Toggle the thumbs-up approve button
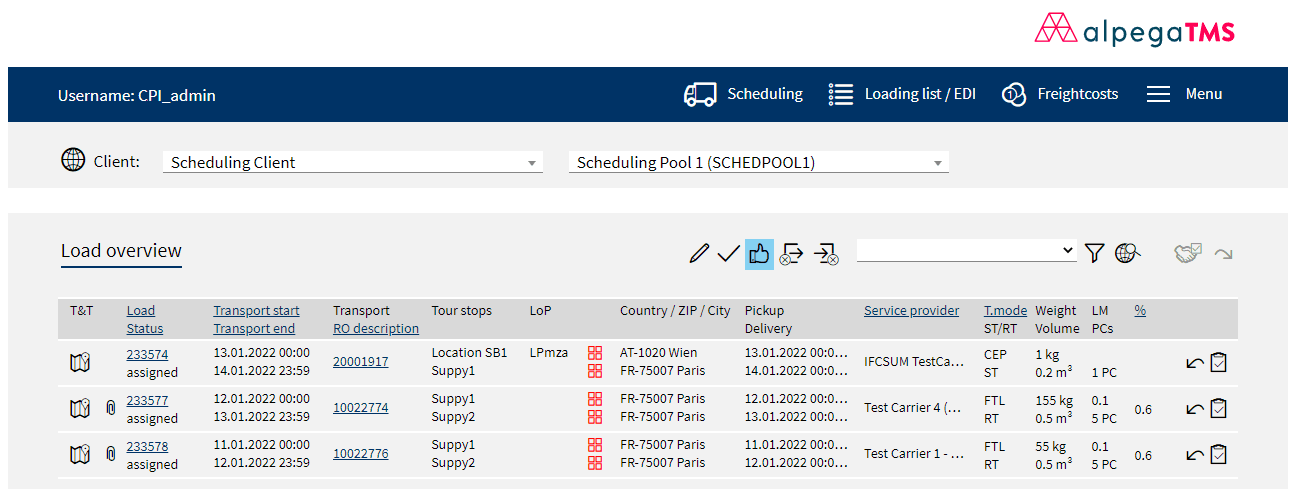Image resolution: width=1292 pixels, height=489 pixels. pyautogui.click(x=759, y=254)
